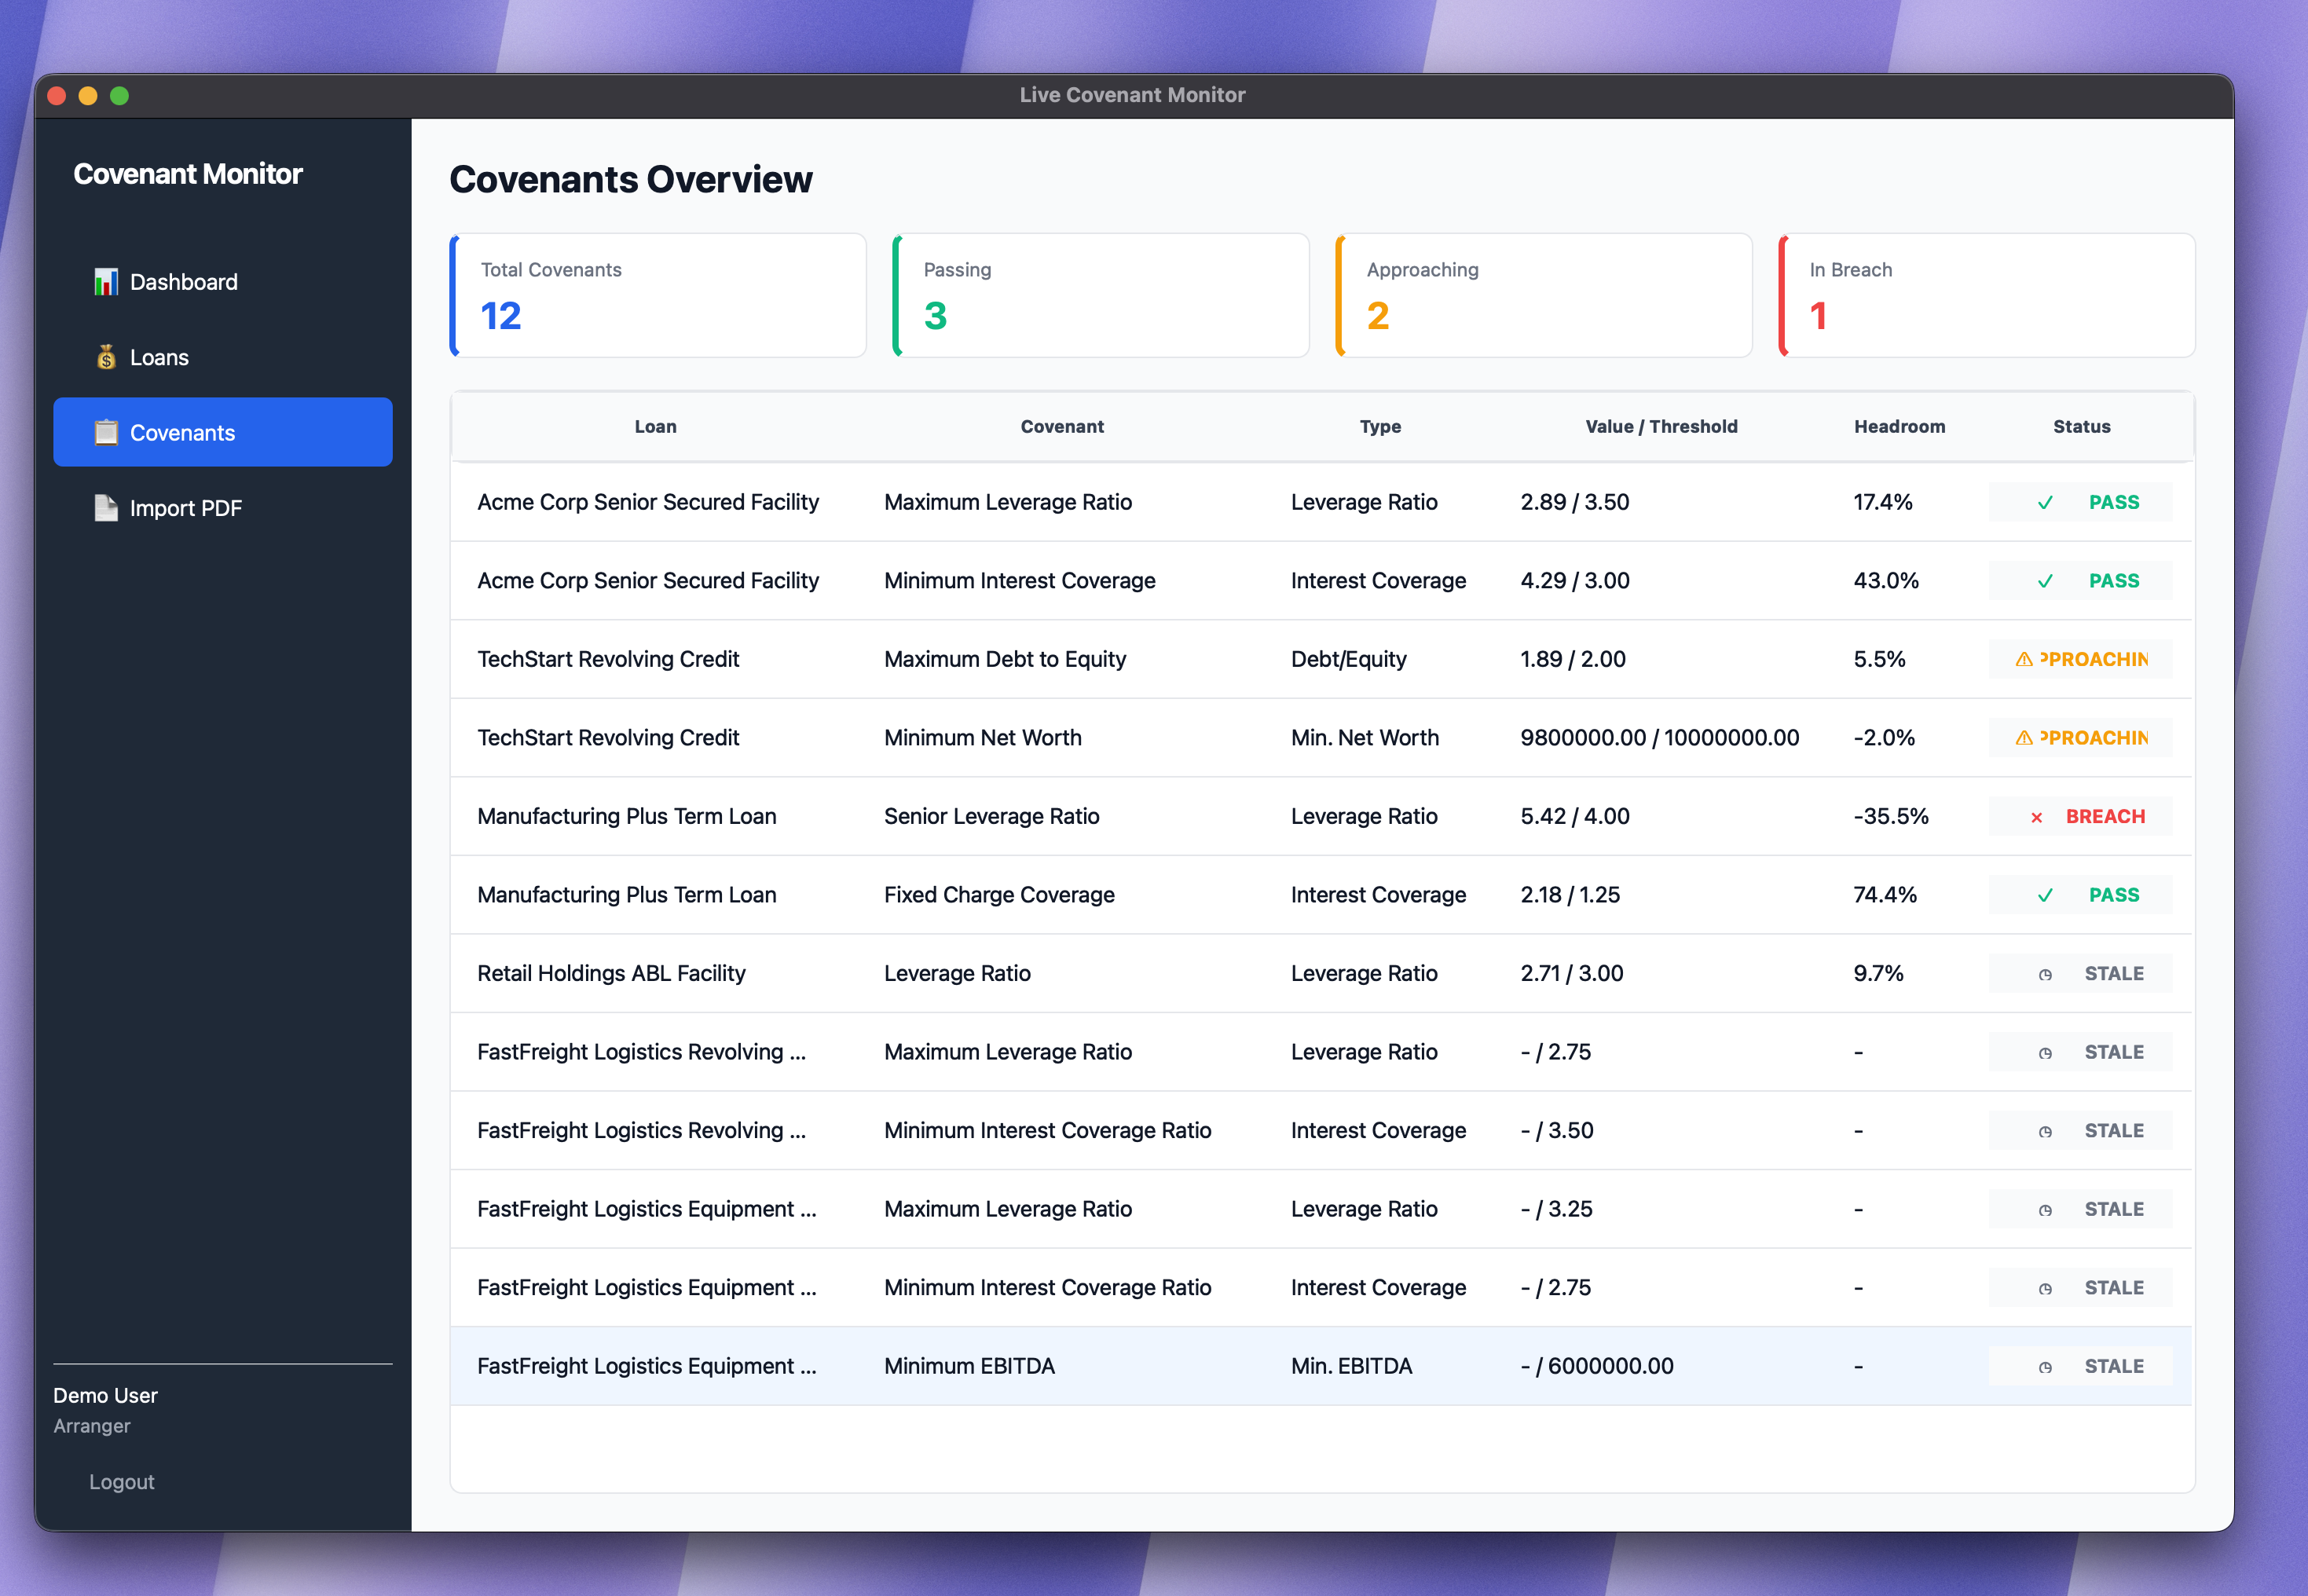Click the Covenants clipboard icon
2308x1596 pixels.
[105, 433]
